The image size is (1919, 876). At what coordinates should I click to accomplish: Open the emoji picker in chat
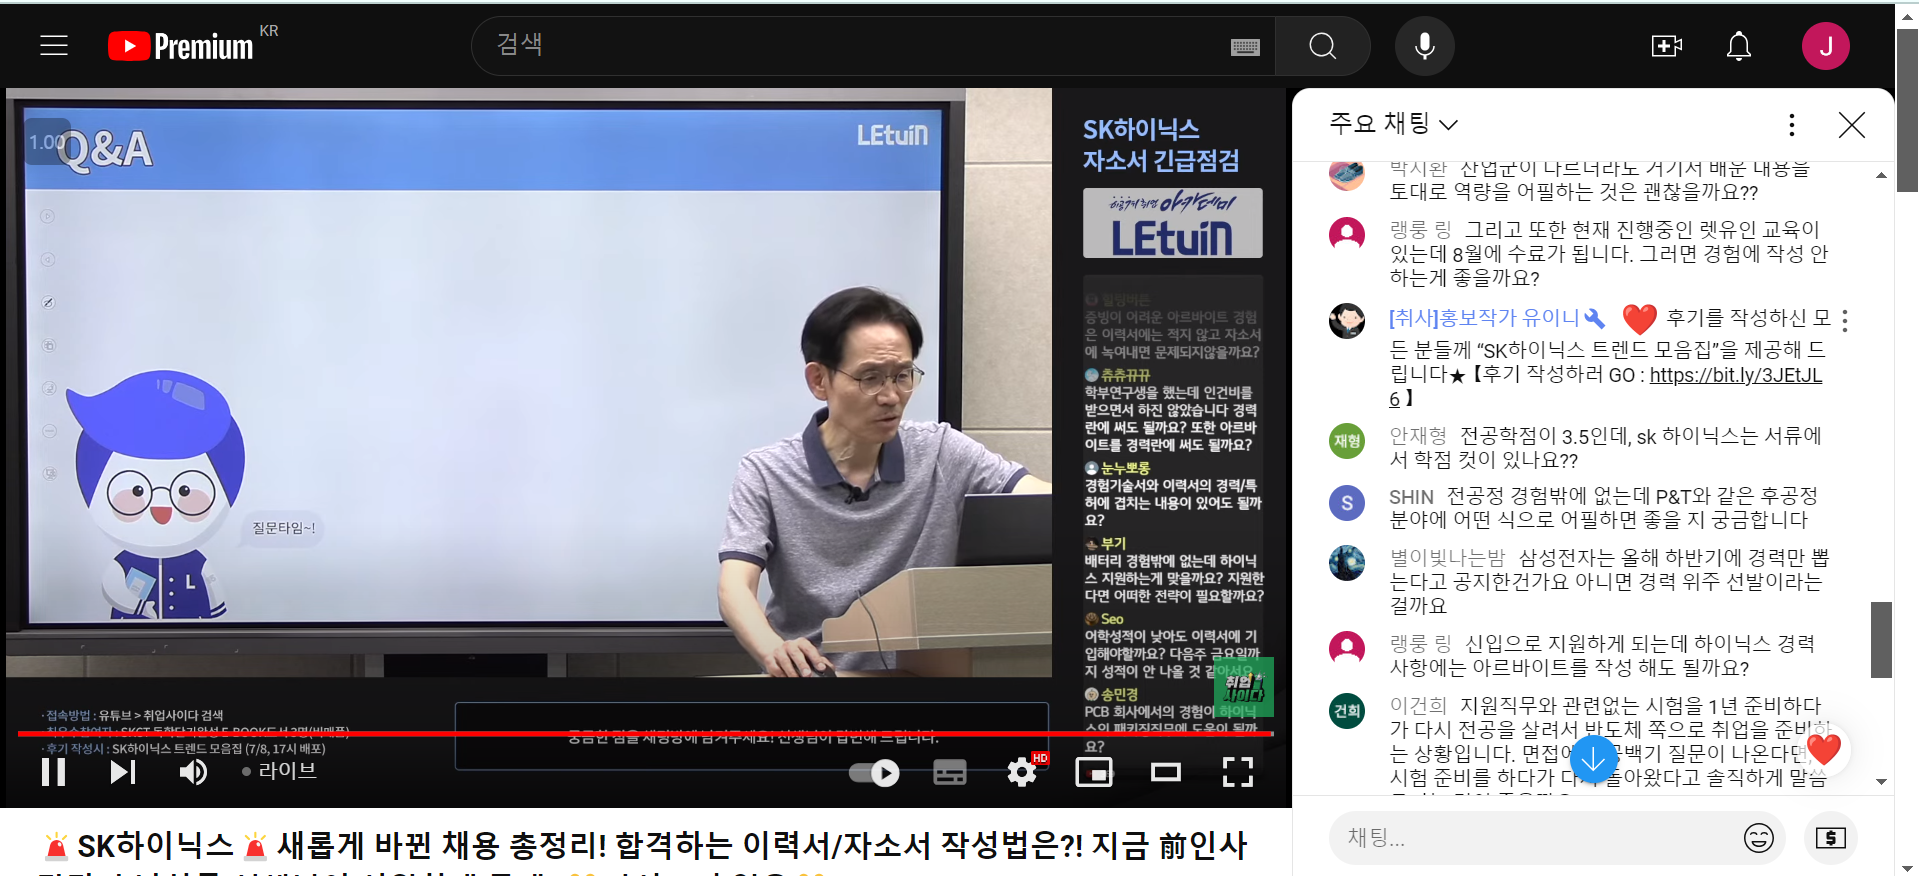(x=1758, y=838)
